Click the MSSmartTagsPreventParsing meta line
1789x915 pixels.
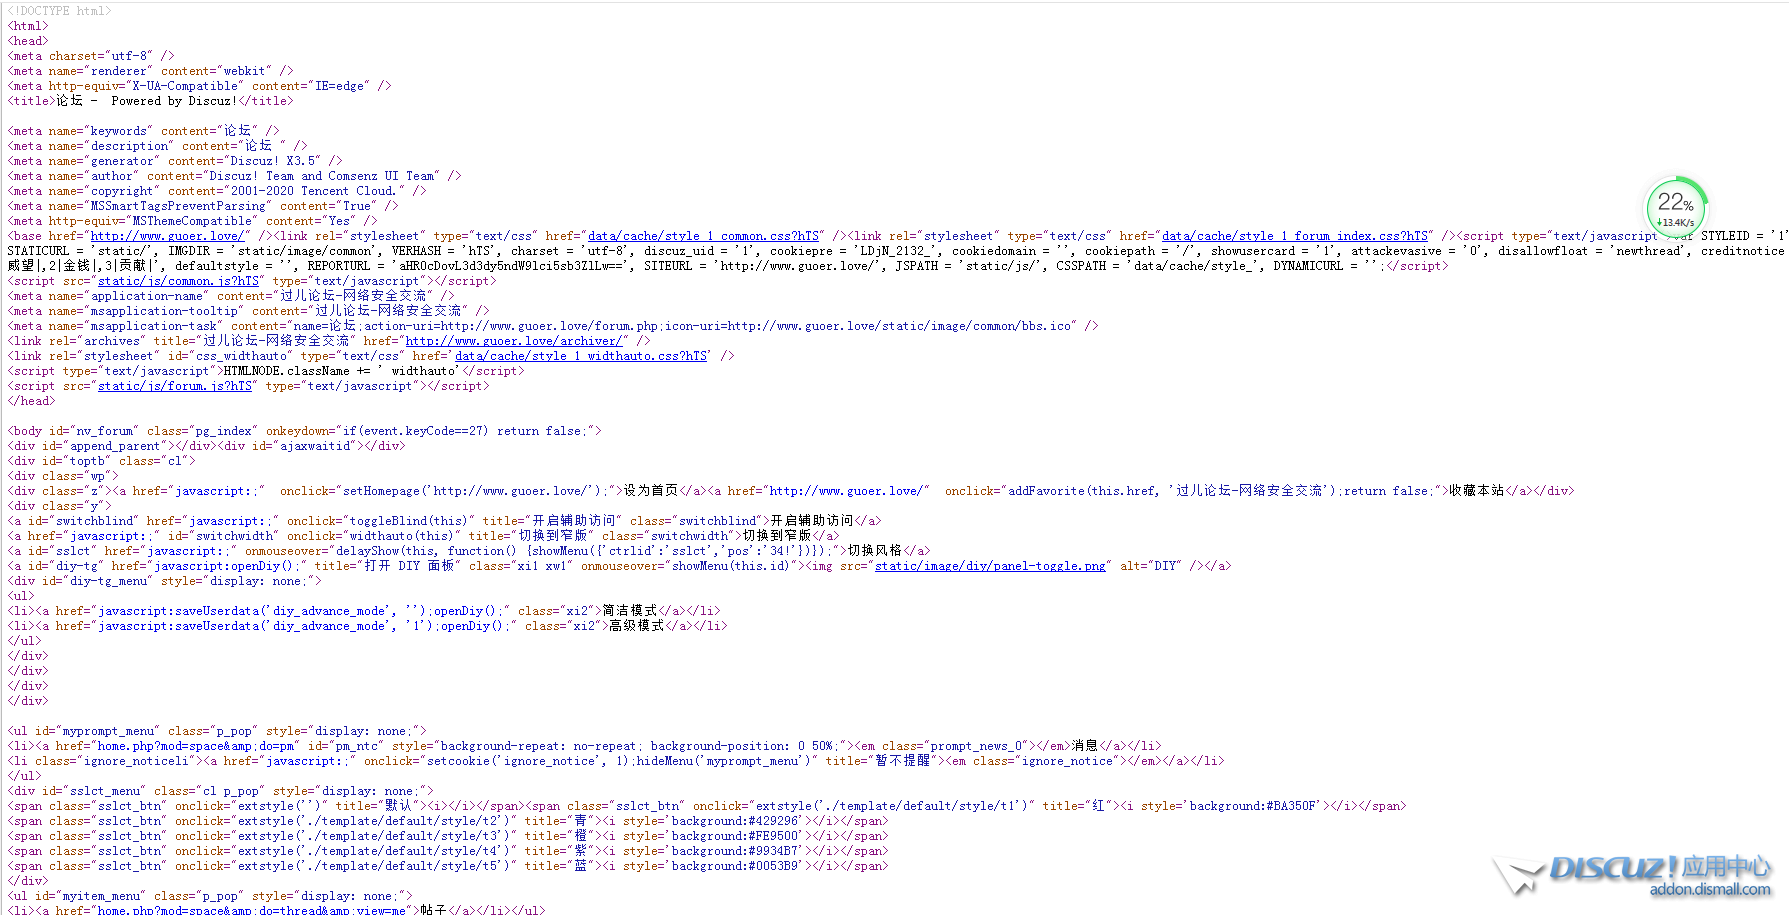203,206
